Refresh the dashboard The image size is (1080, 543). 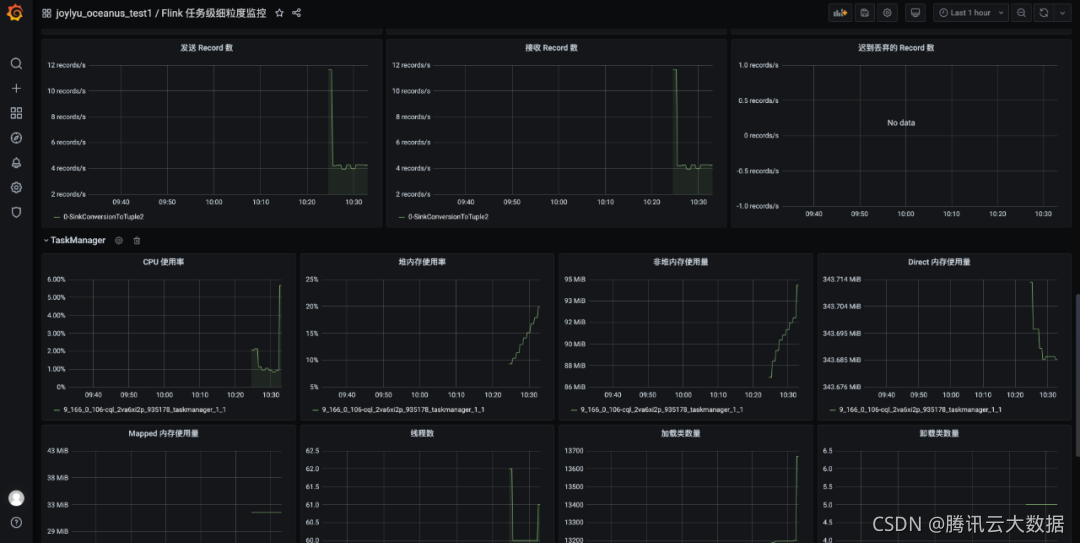click(x=1043, y=12)
